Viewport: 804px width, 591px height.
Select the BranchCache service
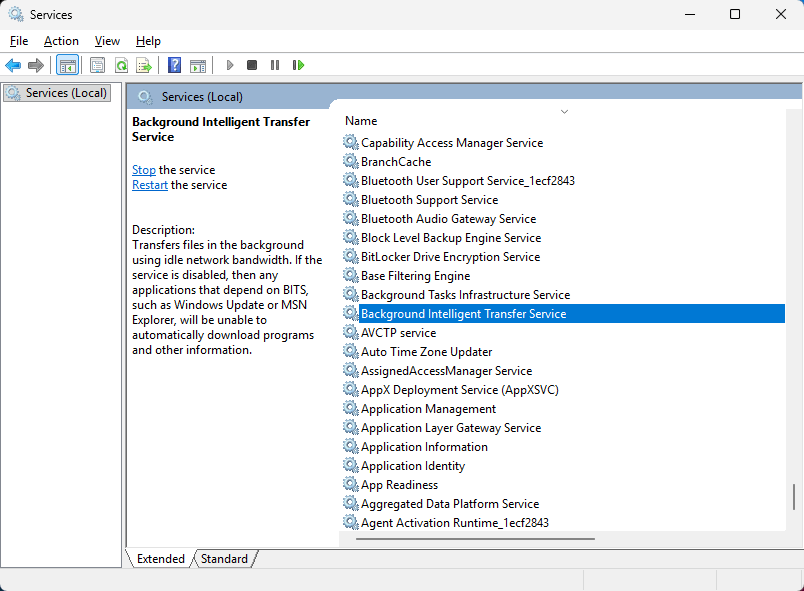coord(396,162)
